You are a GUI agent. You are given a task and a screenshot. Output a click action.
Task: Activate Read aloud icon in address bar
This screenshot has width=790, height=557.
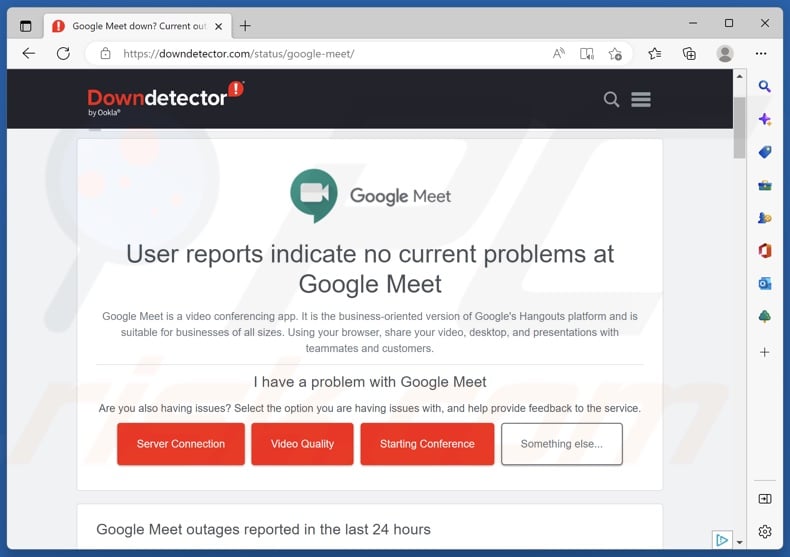point(558,53)
